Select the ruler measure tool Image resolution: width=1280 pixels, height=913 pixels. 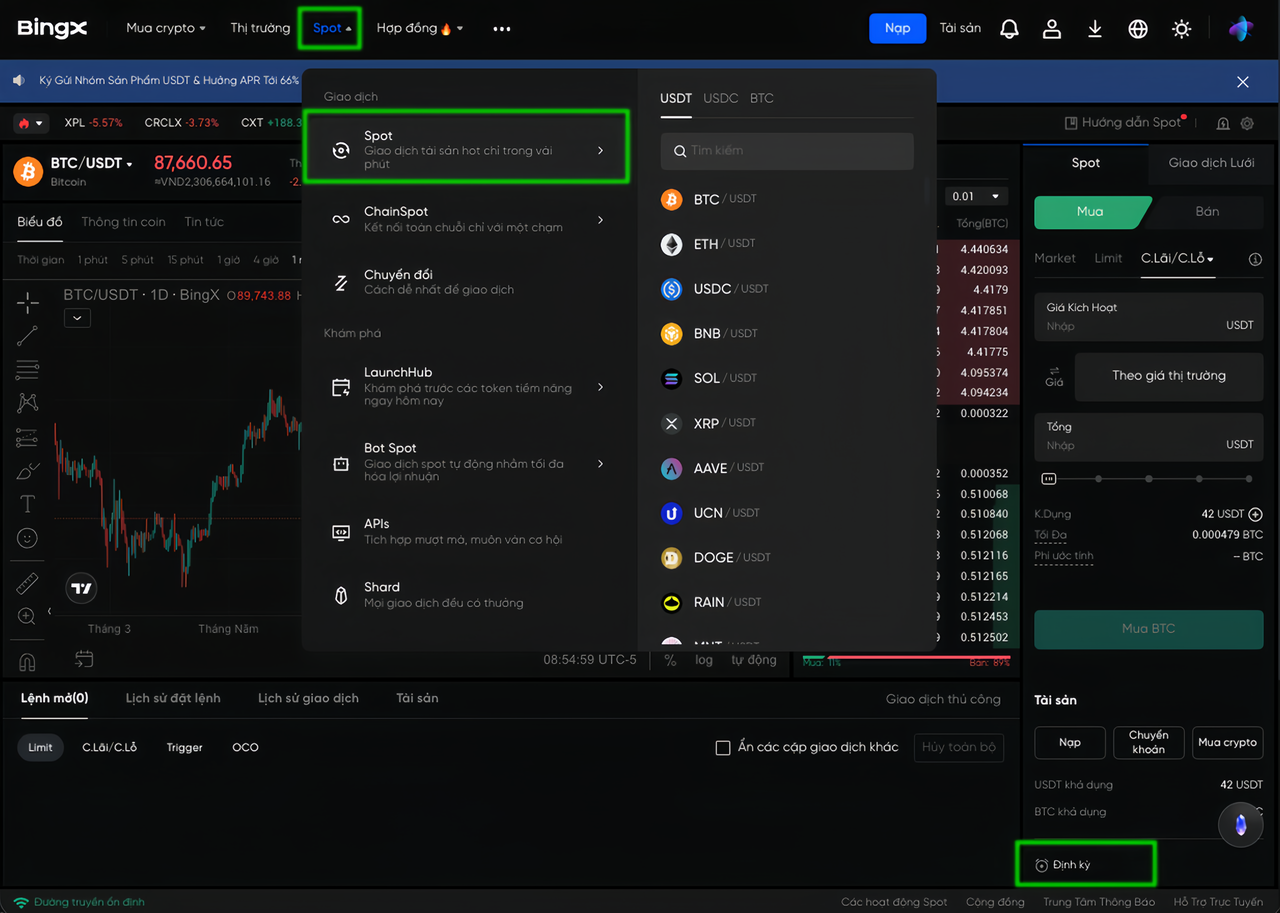click(27, 582)
